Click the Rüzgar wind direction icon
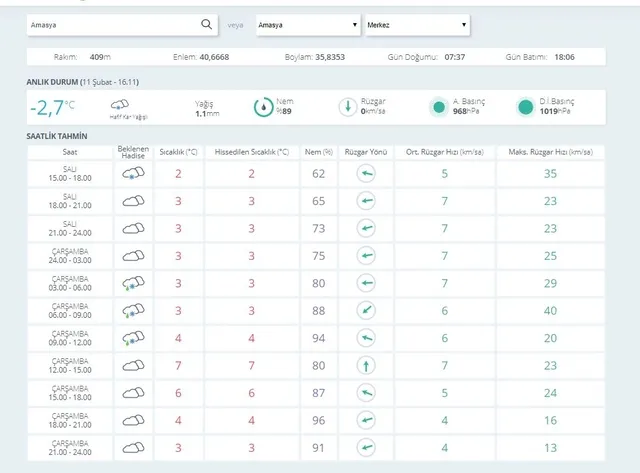Viewport: 640px width, 473px height. click(346, 107)
